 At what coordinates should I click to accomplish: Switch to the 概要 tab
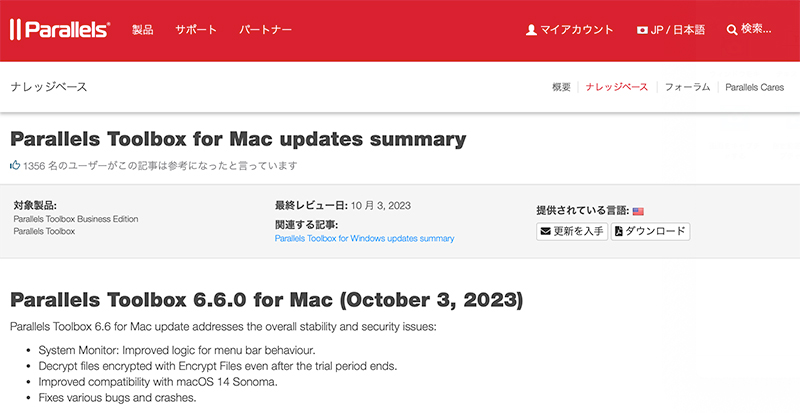pos(561,87)
